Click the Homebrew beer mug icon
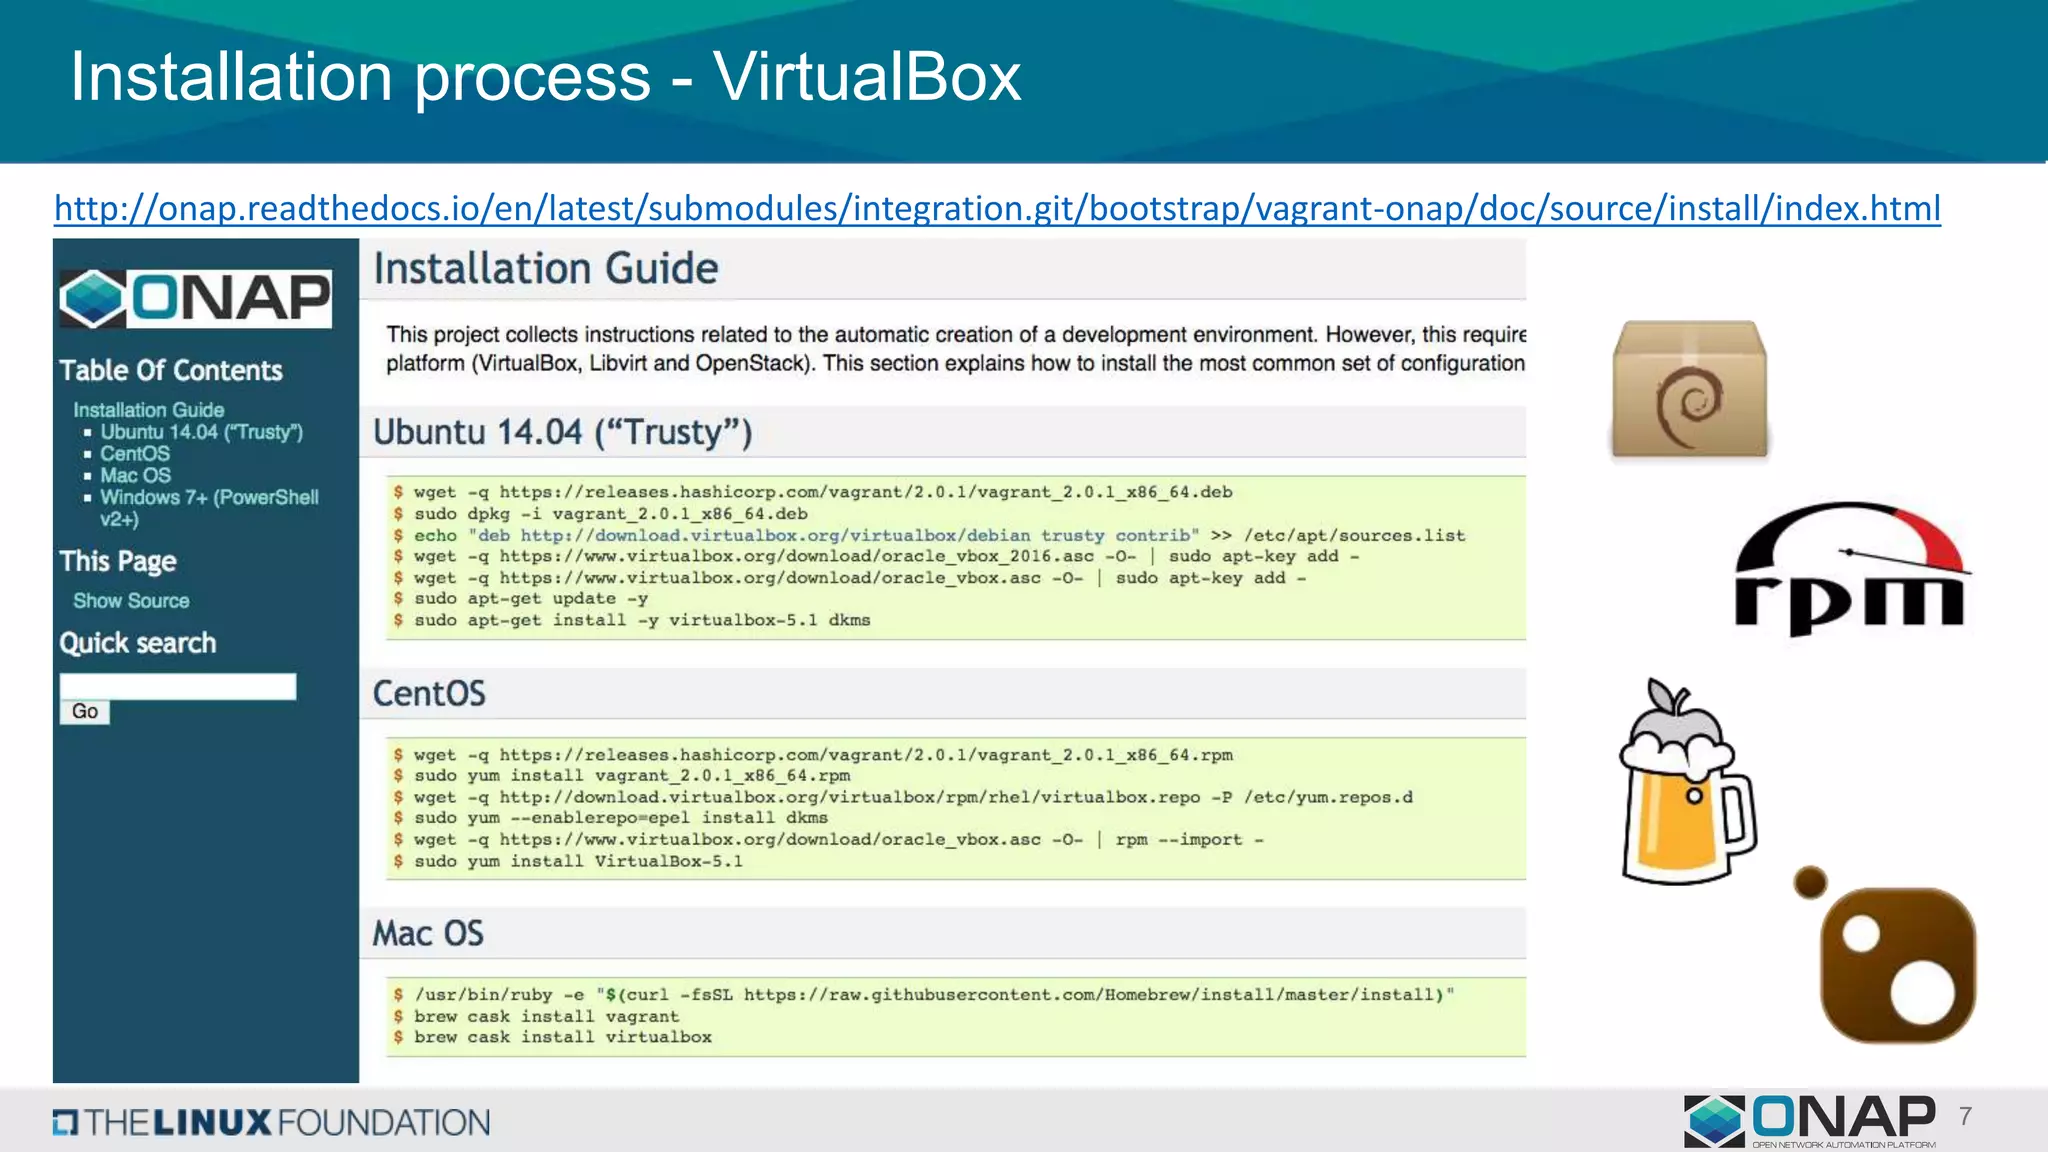 pyautogui.click(x=1687, y=781)
